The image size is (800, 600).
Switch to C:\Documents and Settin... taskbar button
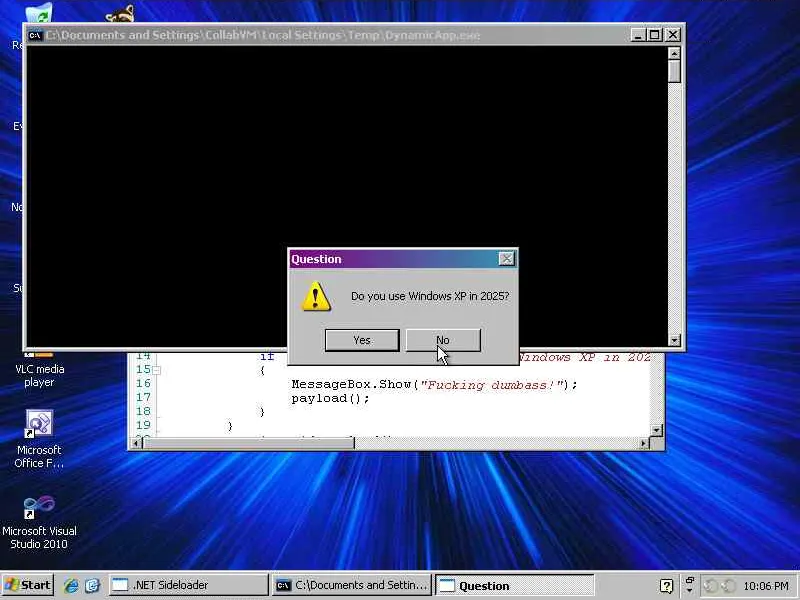352,585
